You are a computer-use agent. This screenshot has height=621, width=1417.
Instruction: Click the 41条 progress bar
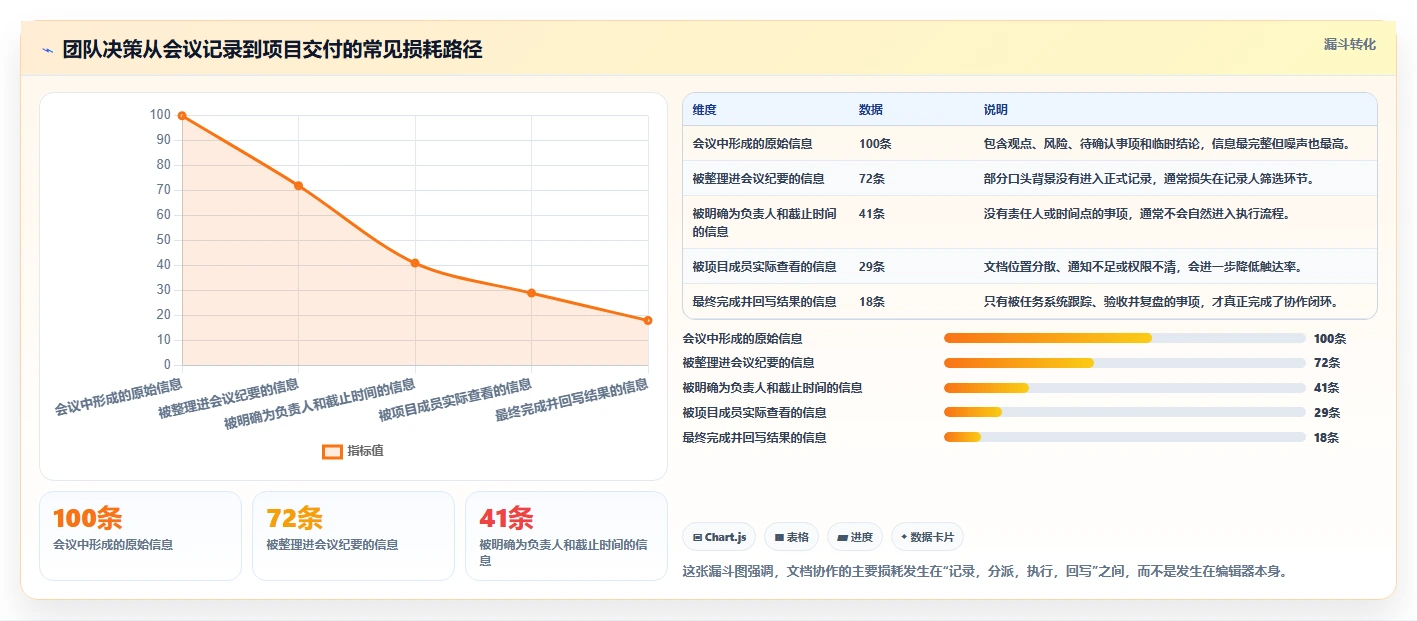[x=1125, y=388]
